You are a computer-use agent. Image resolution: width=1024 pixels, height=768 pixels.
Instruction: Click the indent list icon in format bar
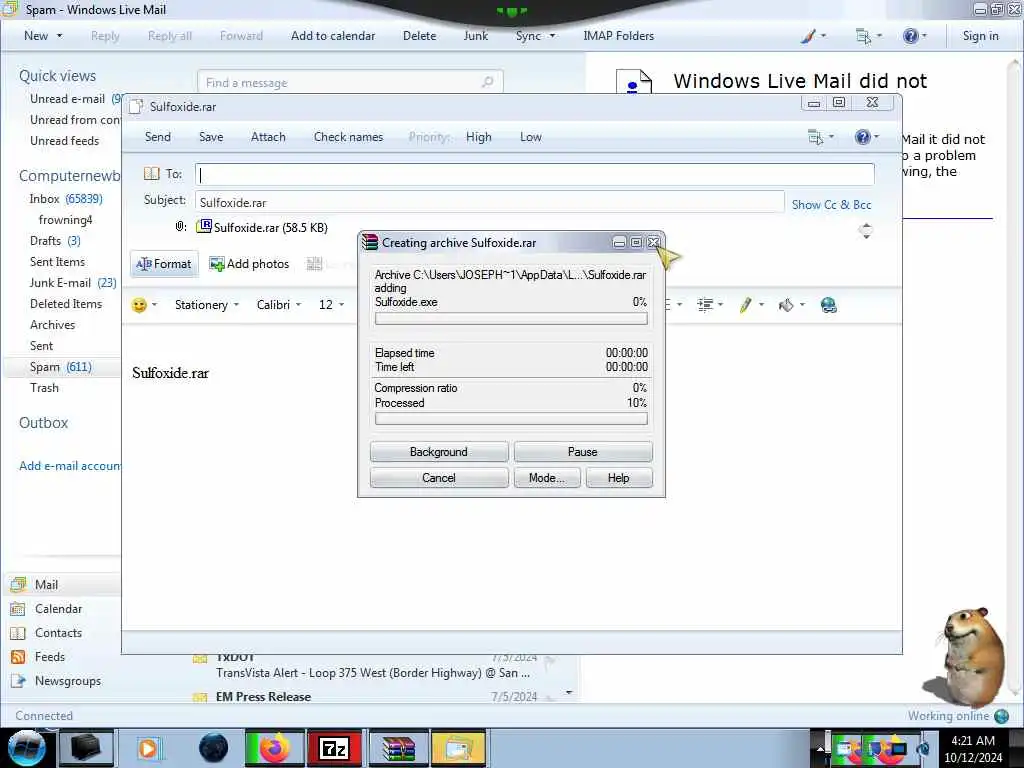(705, 305)
